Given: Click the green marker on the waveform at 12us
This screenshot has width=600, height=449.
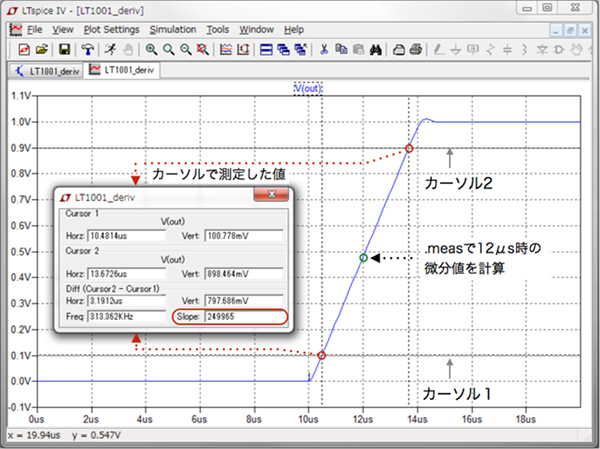Looking at the screenshot, I should 364,257.
